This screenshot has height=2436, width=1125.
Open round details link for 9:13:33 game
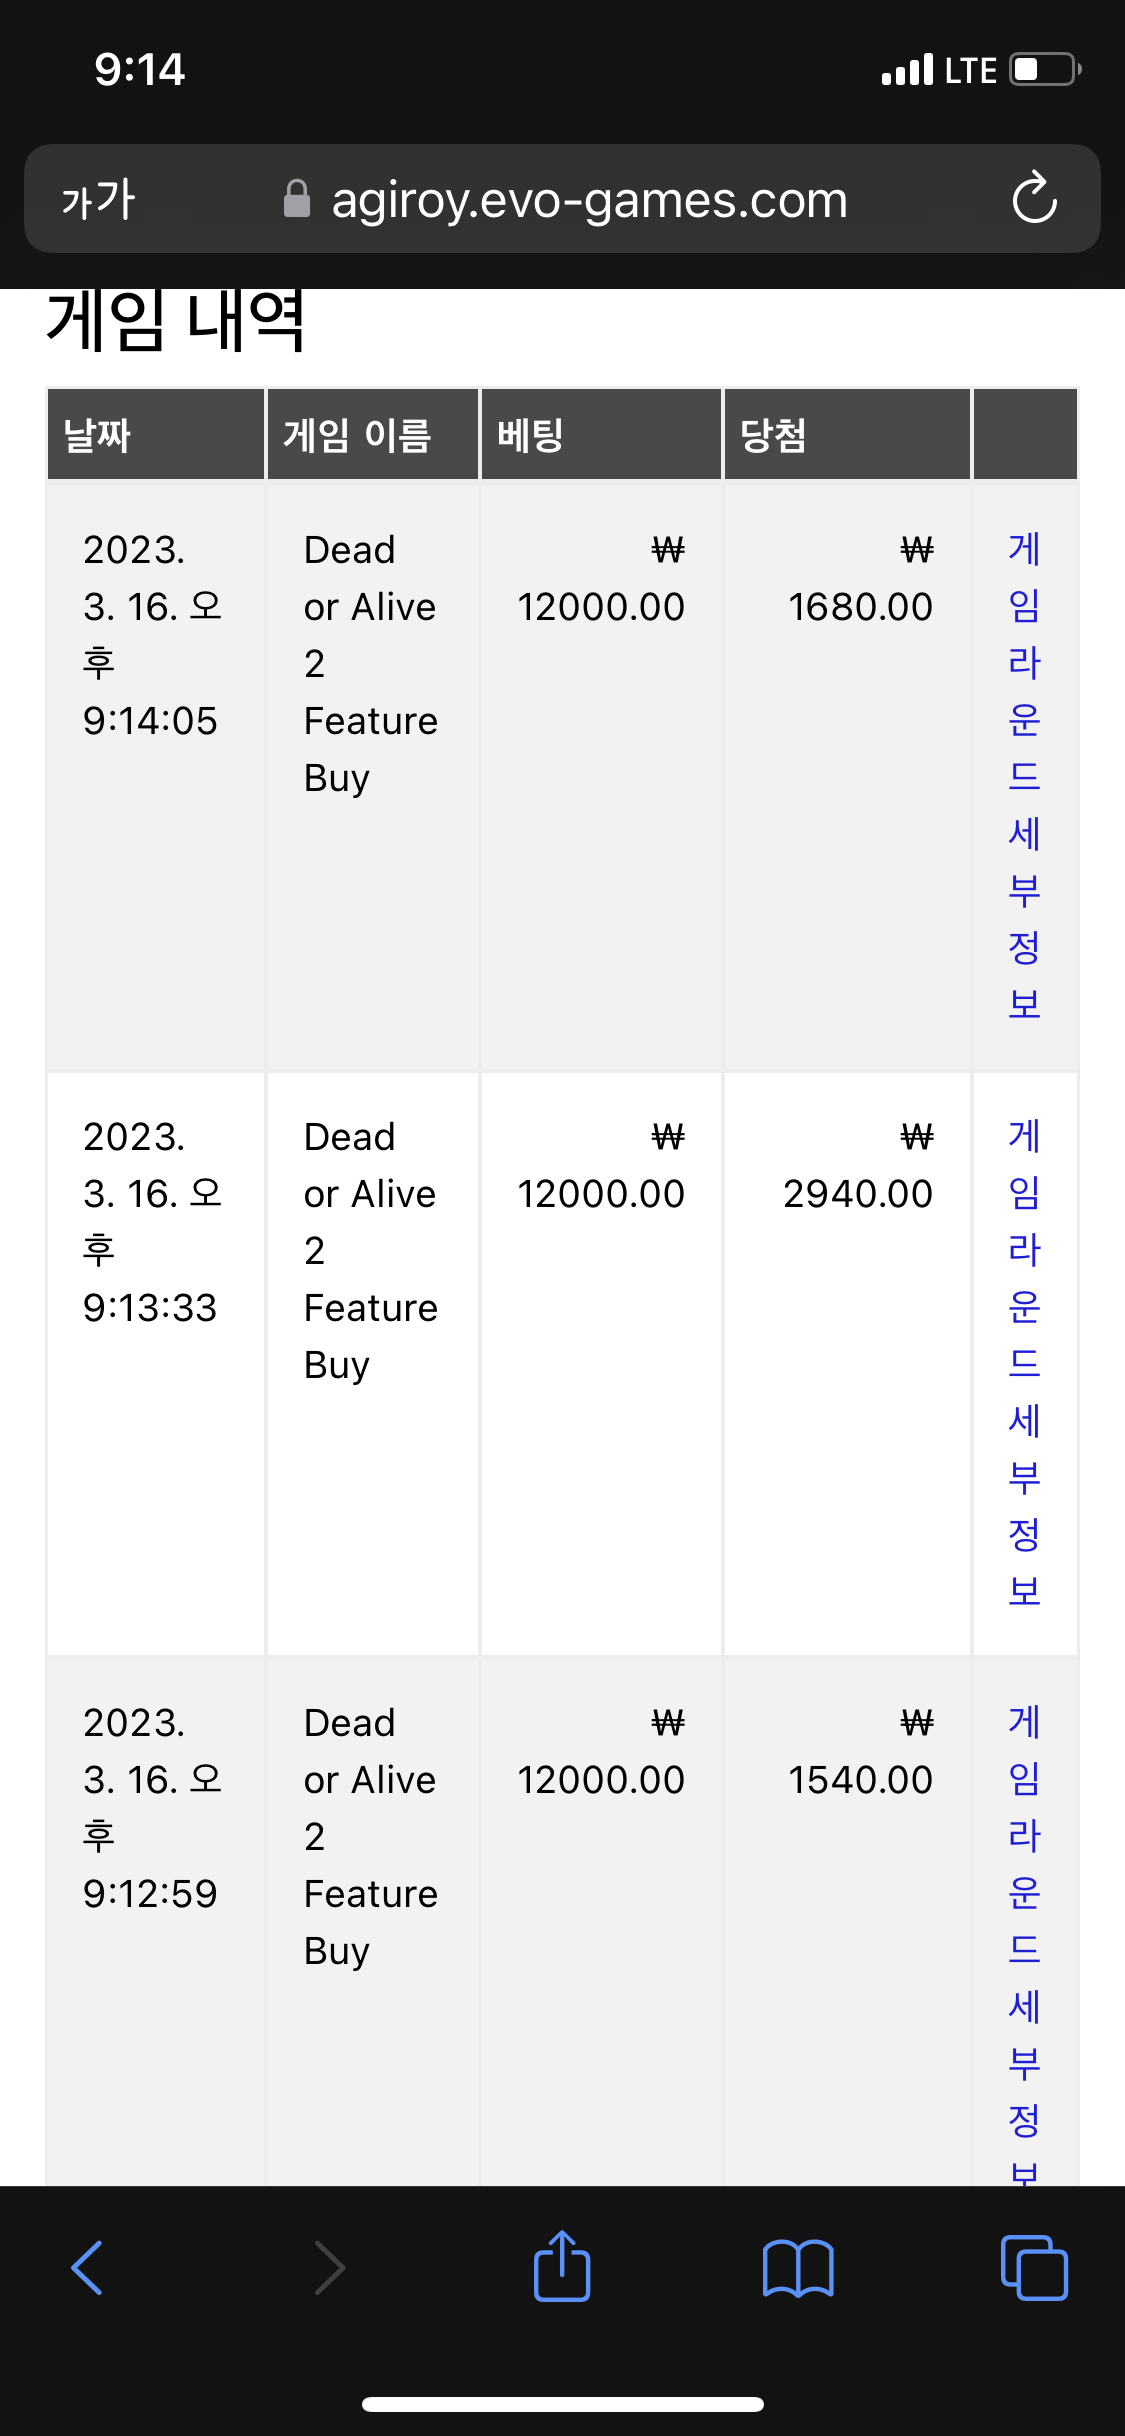[1024, 1363]
